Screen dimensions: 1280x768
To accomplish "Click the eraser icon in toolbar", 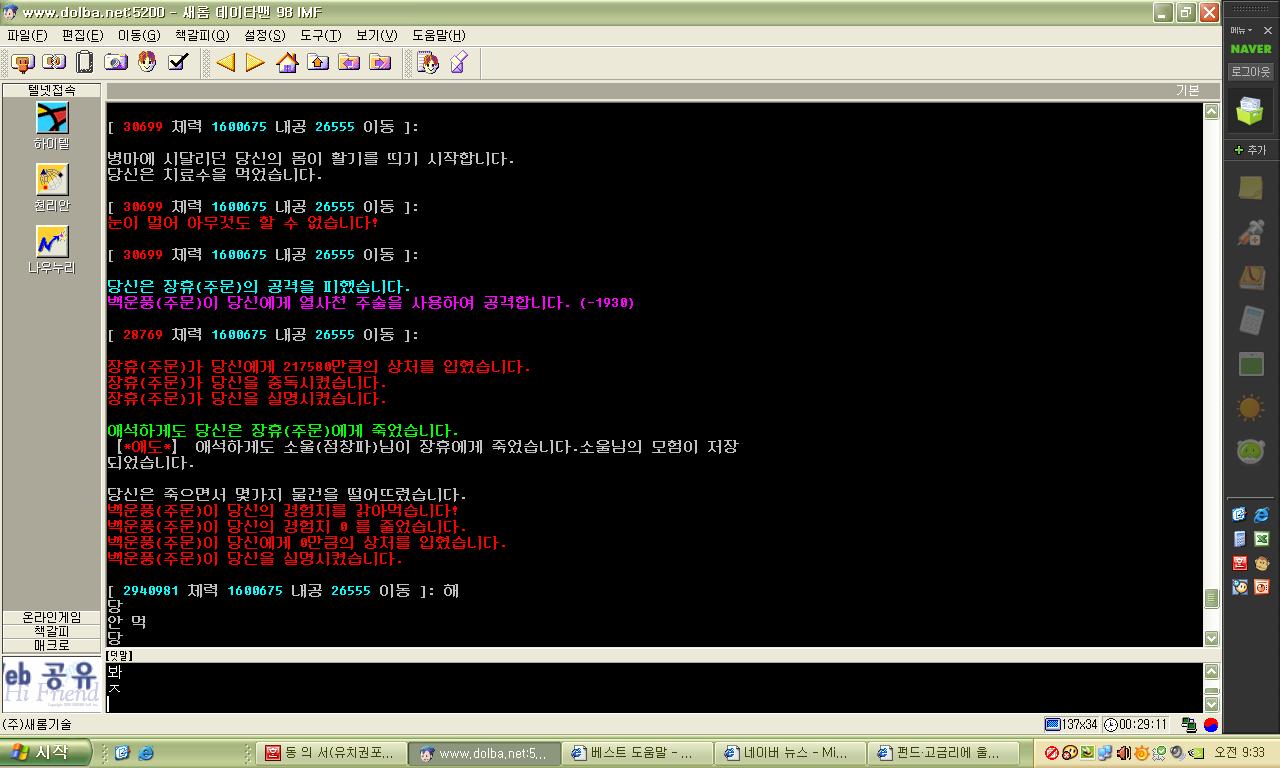I will 458,63.
